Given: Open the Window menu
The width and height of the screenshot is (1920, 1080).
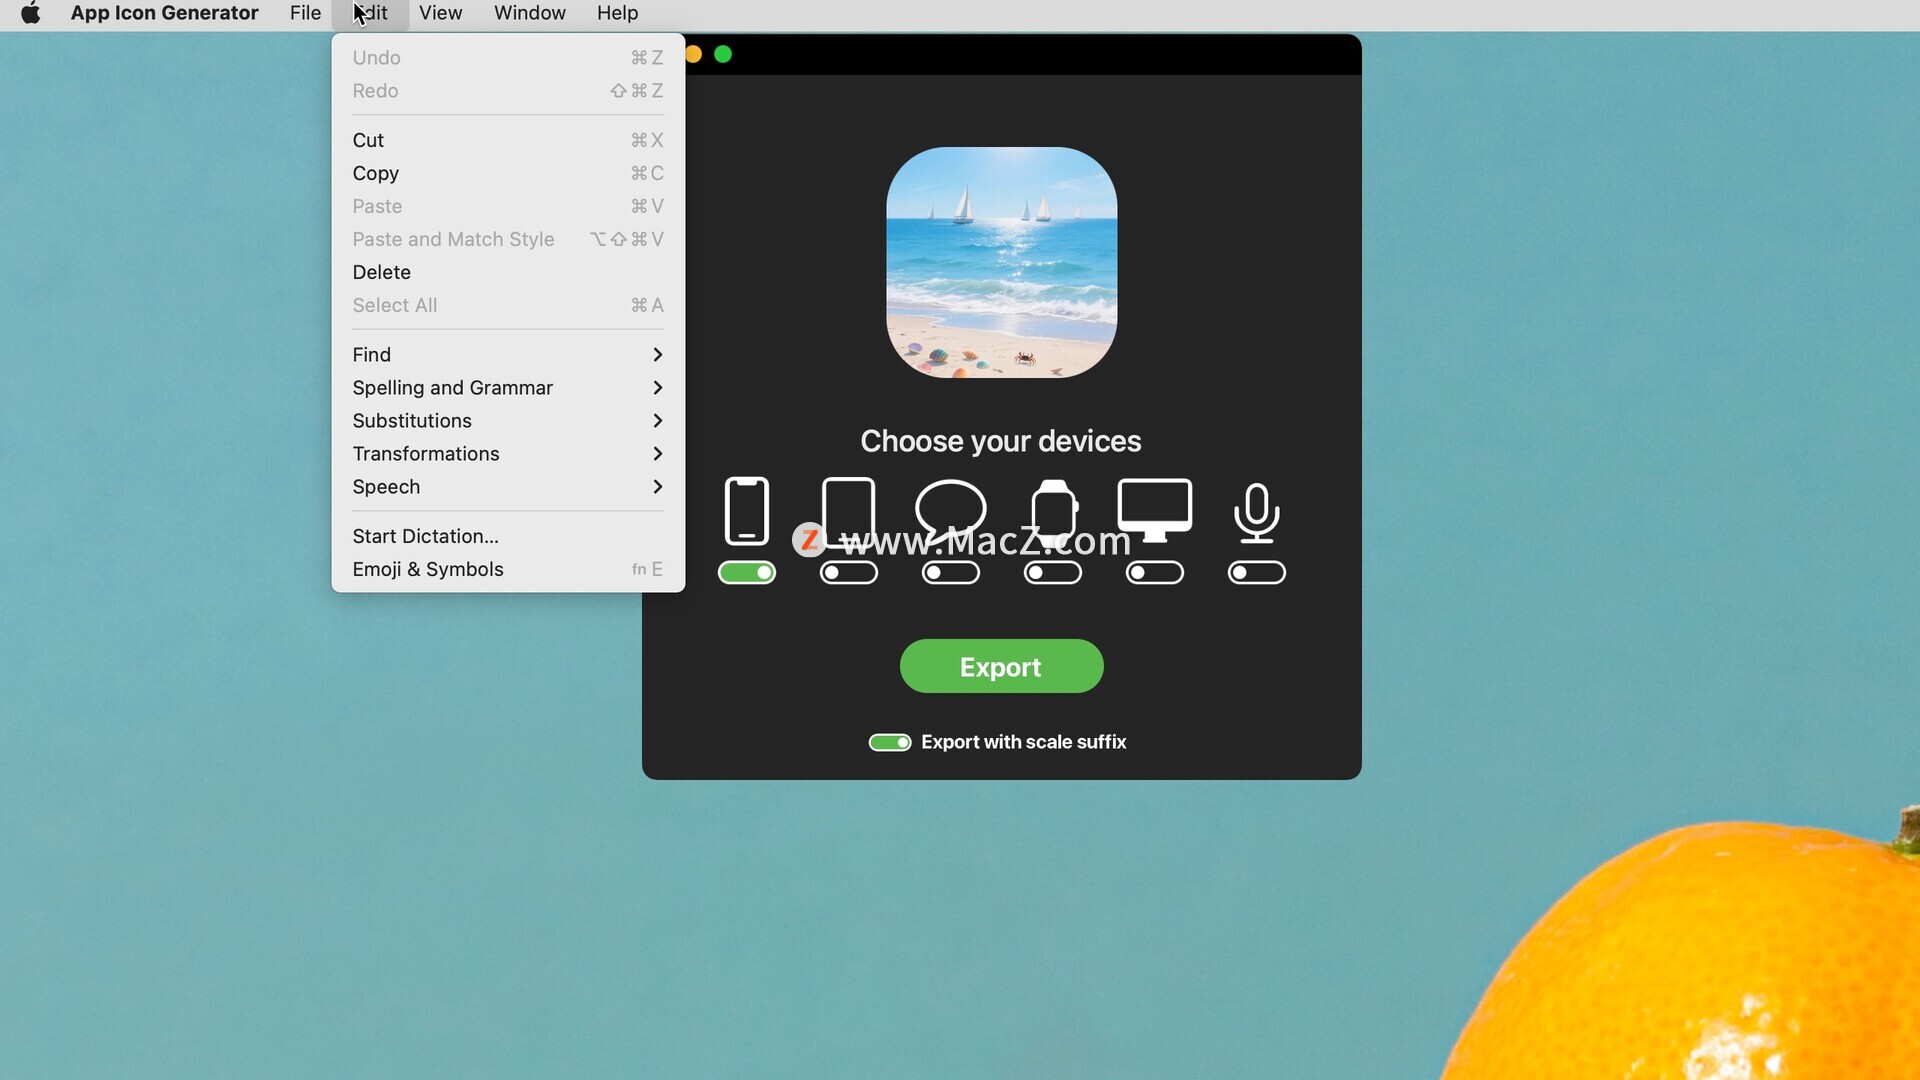Looking at the screenshot, I should click(x=529, y=13).
